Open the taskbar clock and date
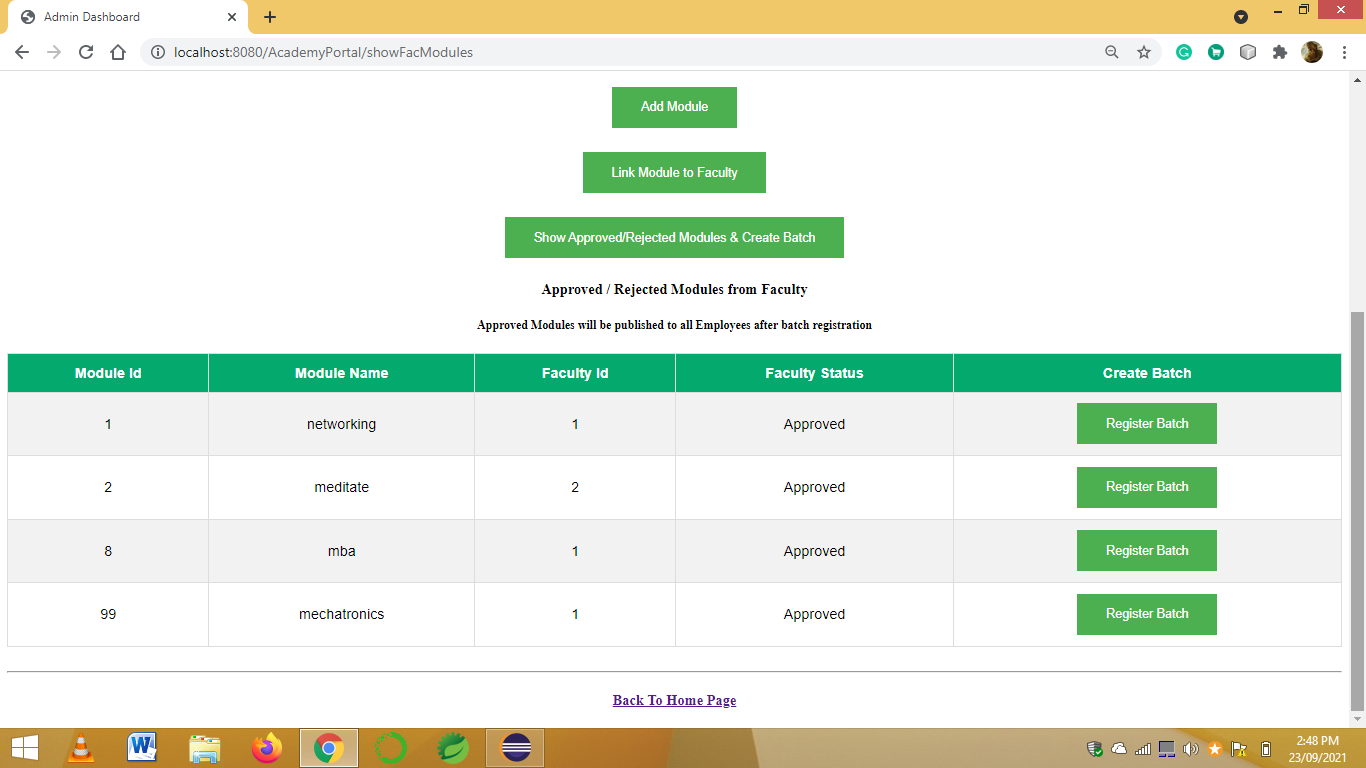The height and width of the screenshot is (768, 1366). [x=1317, y=749]
